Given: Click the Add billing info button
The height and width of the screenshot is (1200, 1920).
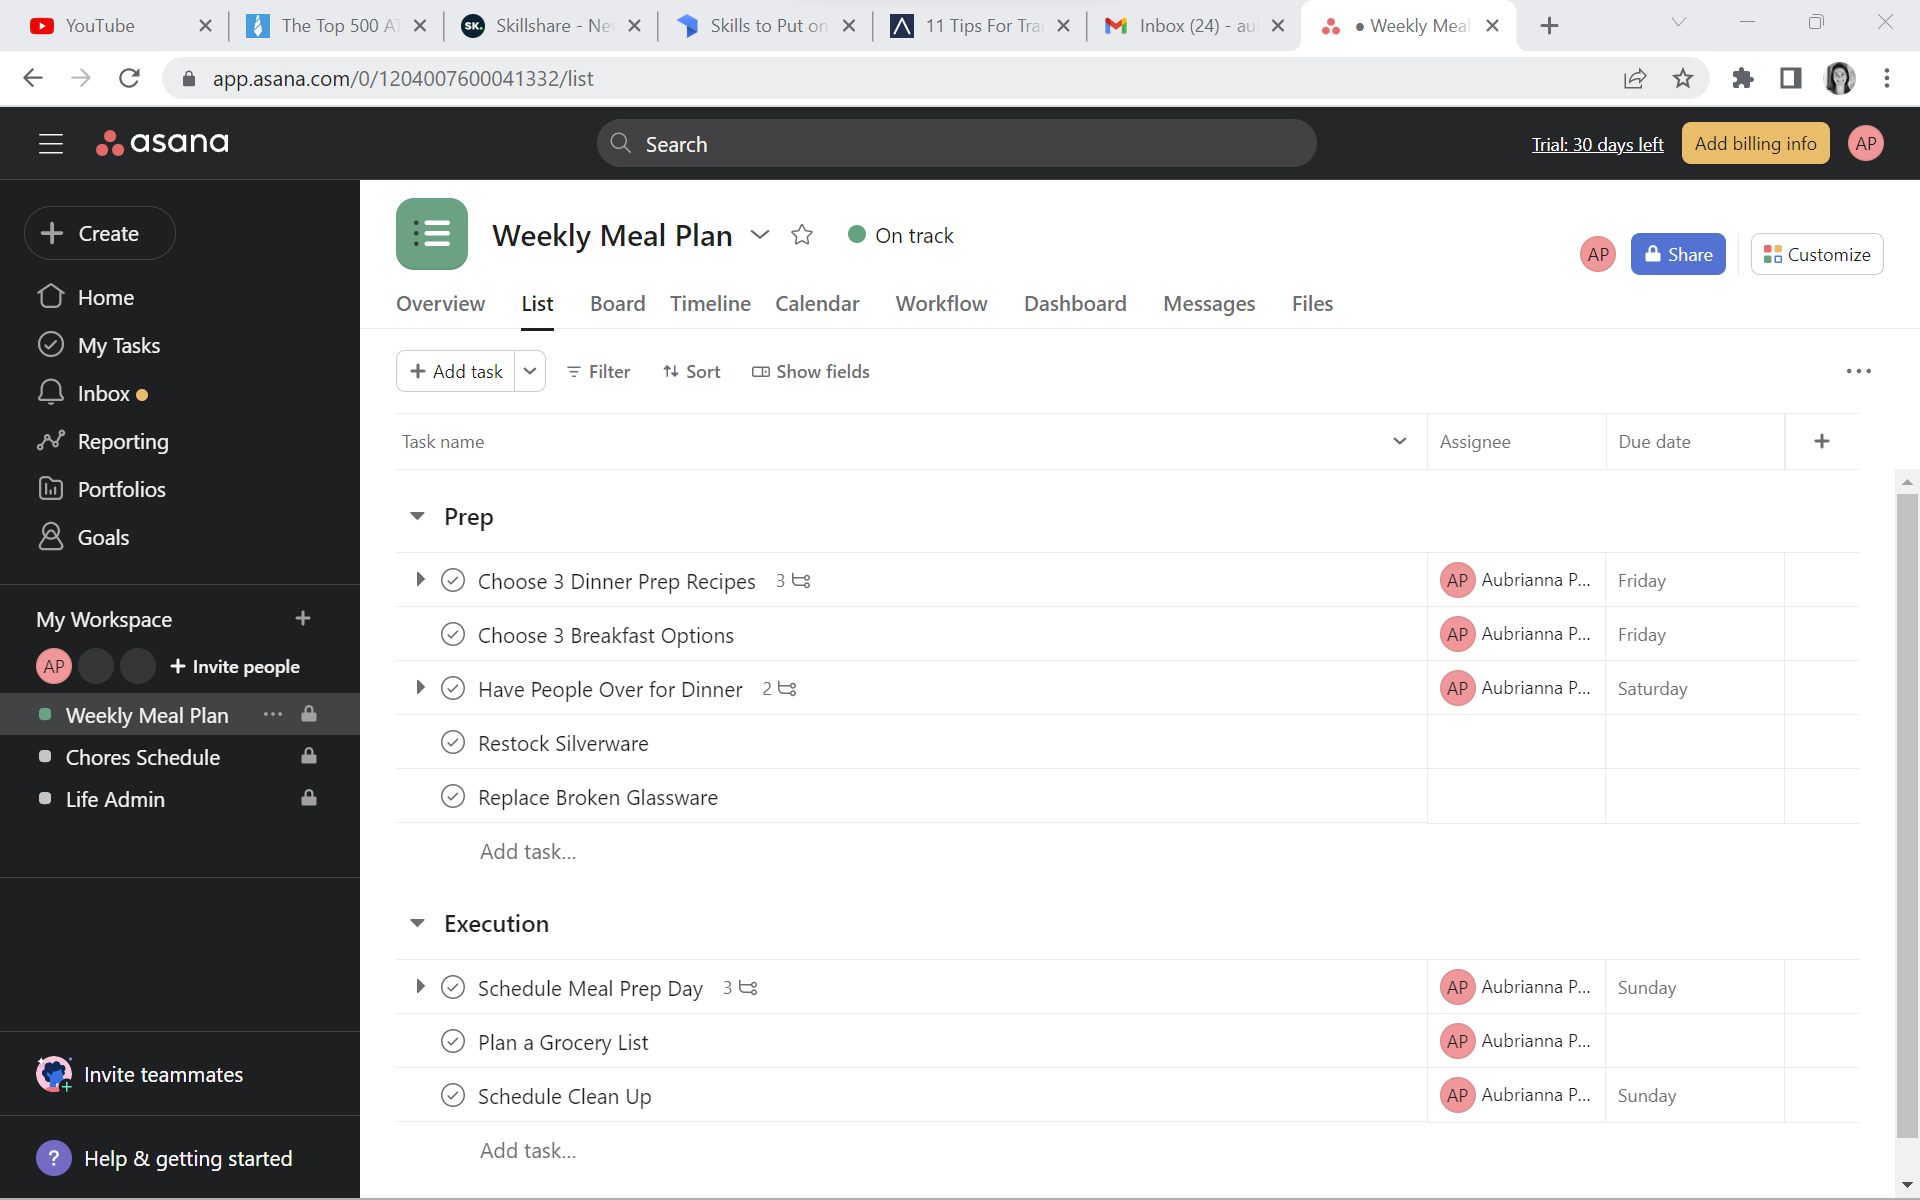Looking at the screenshot, I should [1755, 143].
